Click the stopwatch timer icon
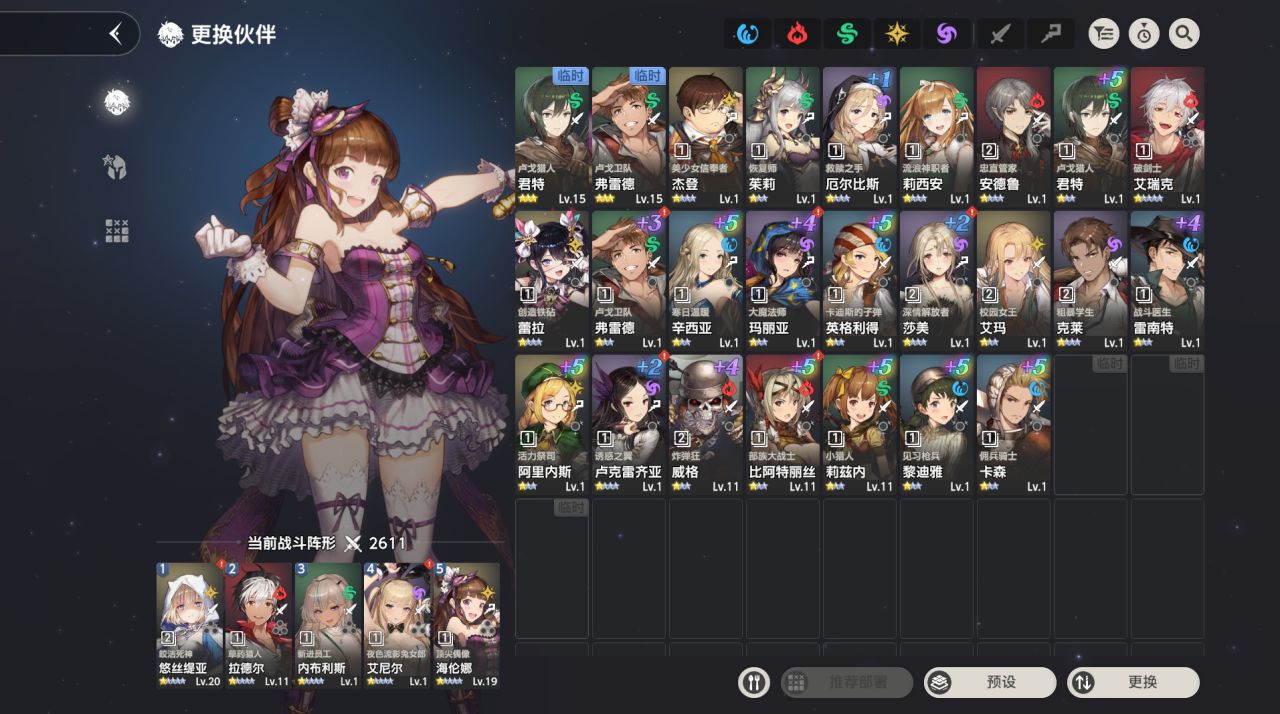Screen dimensions: 1280x714 point(1144,34)
